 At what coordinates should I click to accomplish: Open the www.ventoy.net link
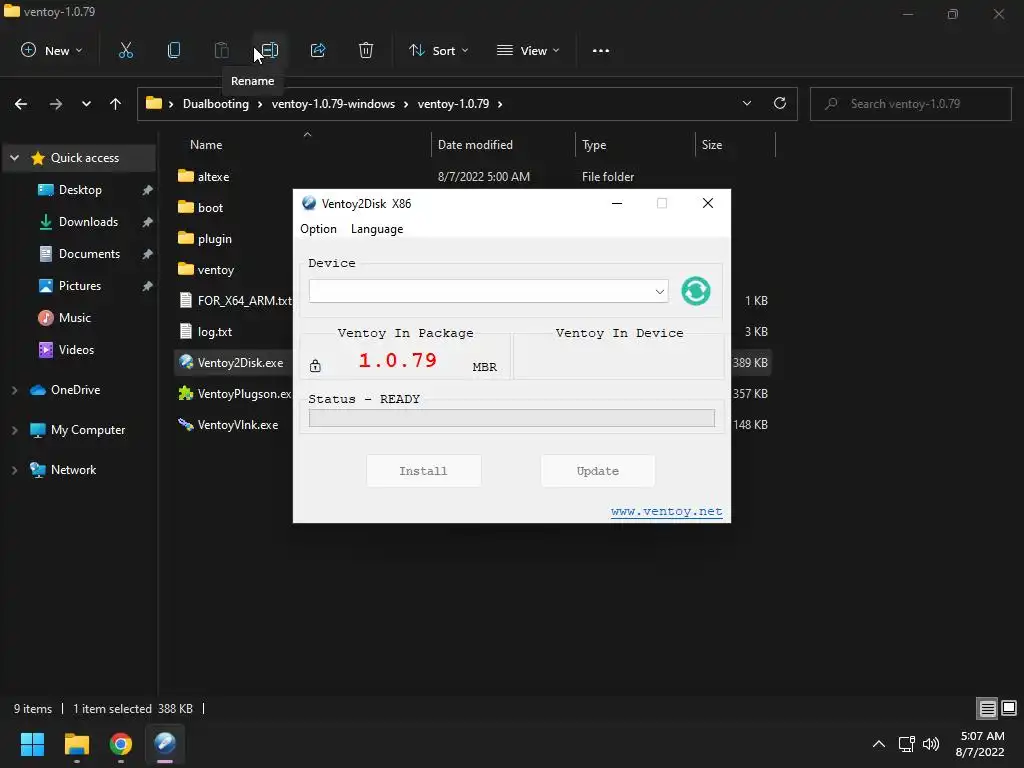tap(666, 511)
